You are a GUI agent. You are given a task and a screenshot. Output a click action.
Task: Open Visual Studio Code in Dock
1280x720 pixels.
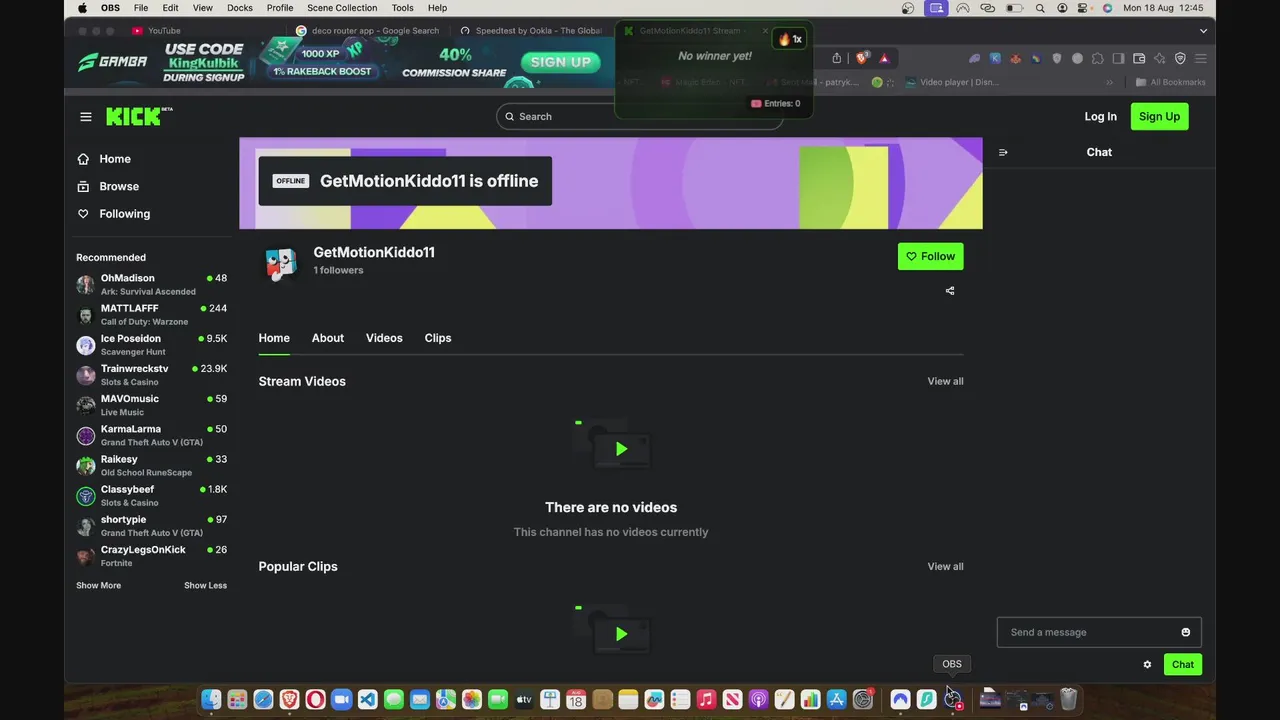[367, 699]
